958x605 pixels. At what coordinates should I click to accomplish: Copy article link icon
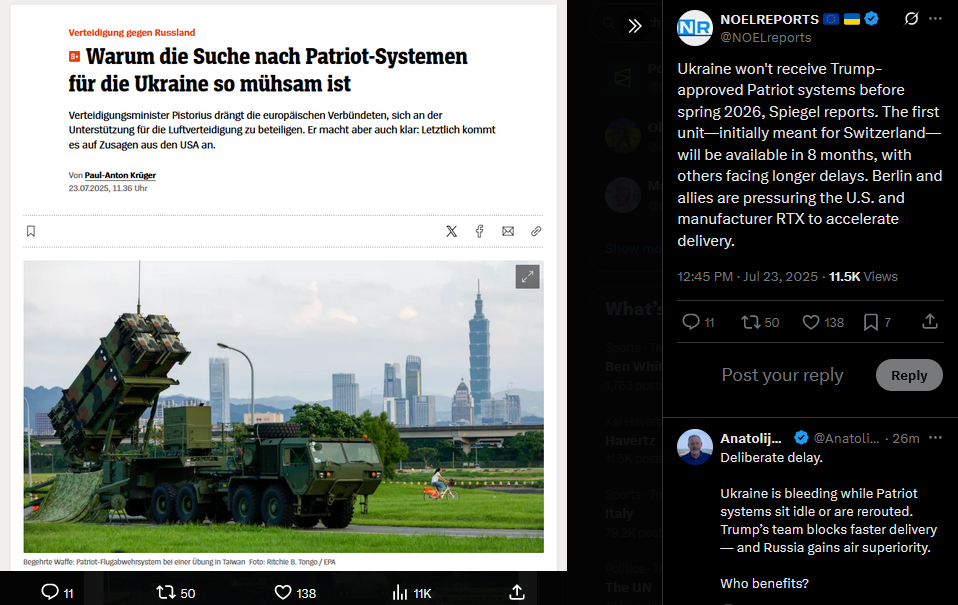(x=536, y=231)
